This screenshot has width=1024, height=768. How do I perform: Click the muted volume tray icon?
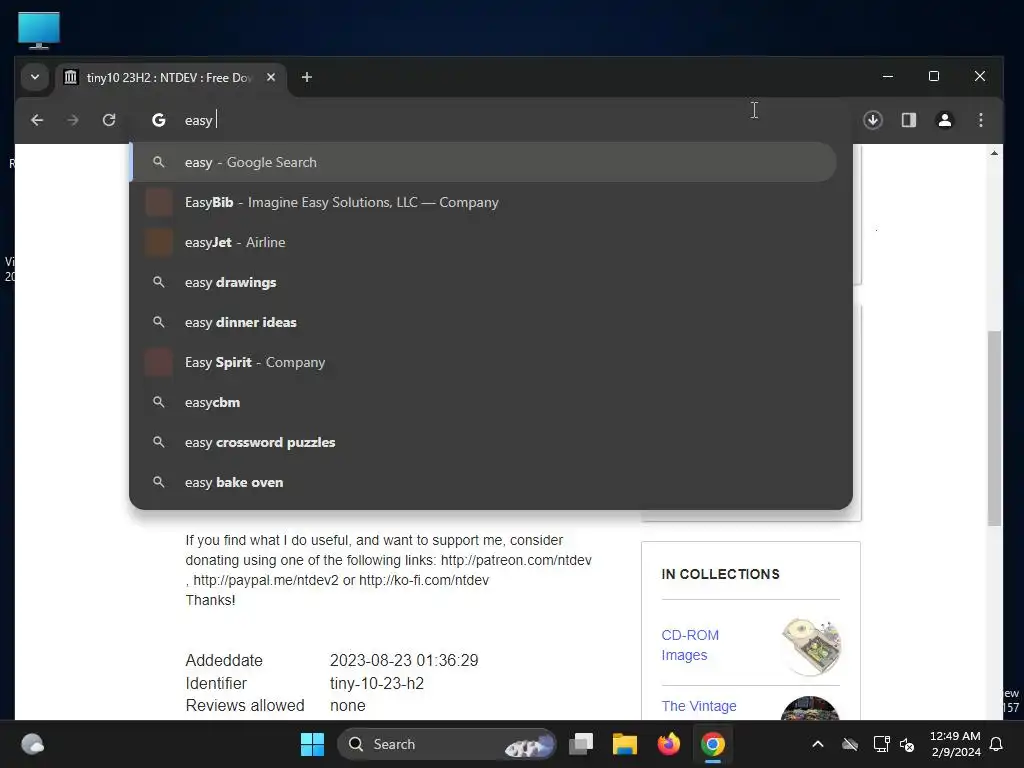pyautogui.click(x=907, y=744)
